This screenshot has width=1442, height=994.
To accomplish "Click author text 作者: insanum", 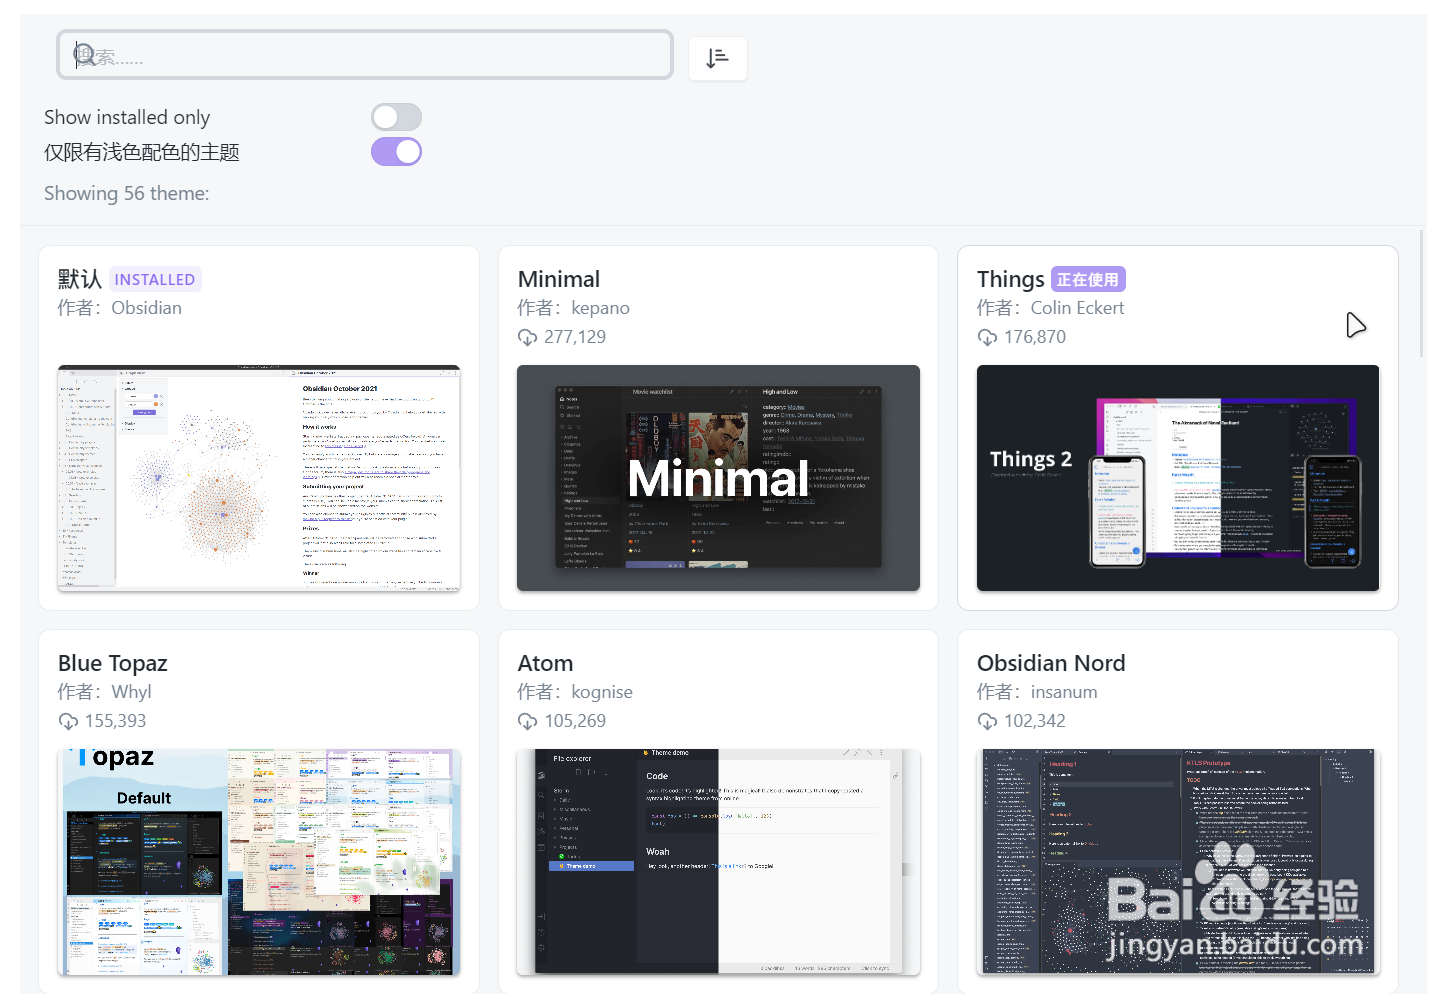I will point(1037,692).
